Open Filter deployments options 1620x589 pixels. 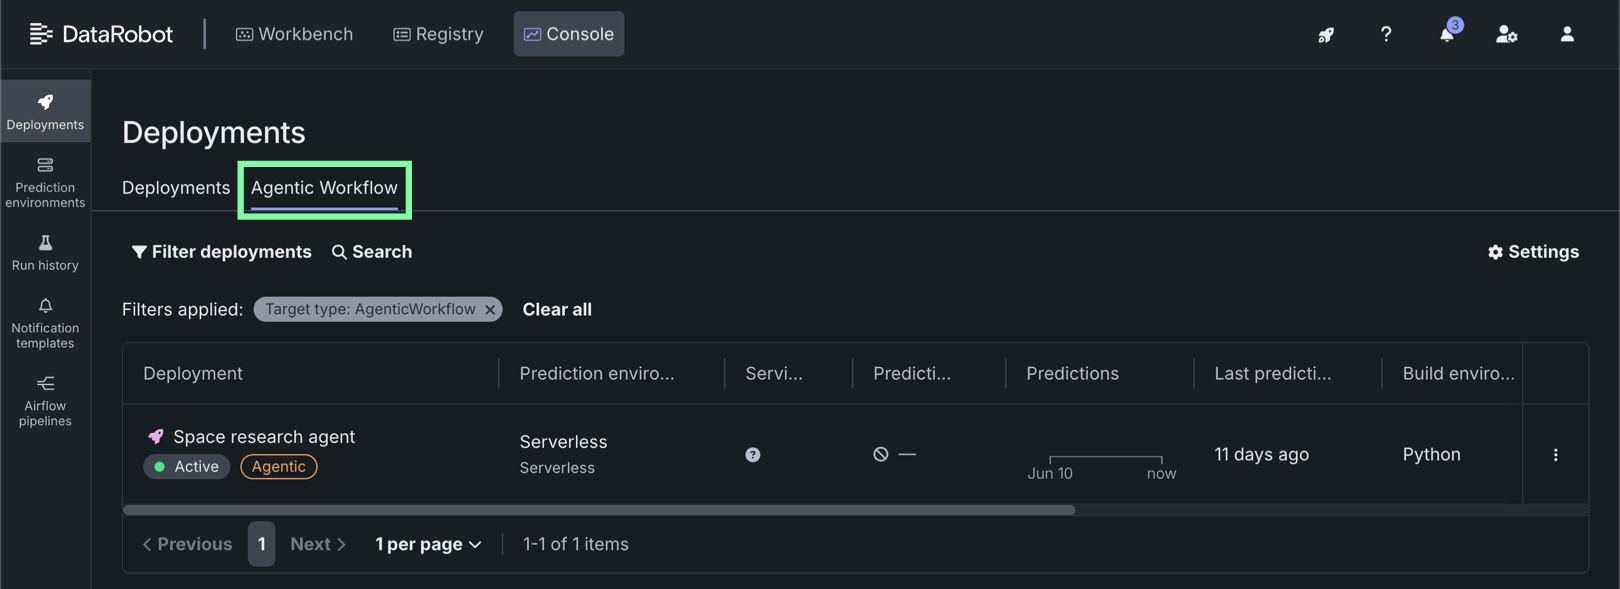click(221, 251)
